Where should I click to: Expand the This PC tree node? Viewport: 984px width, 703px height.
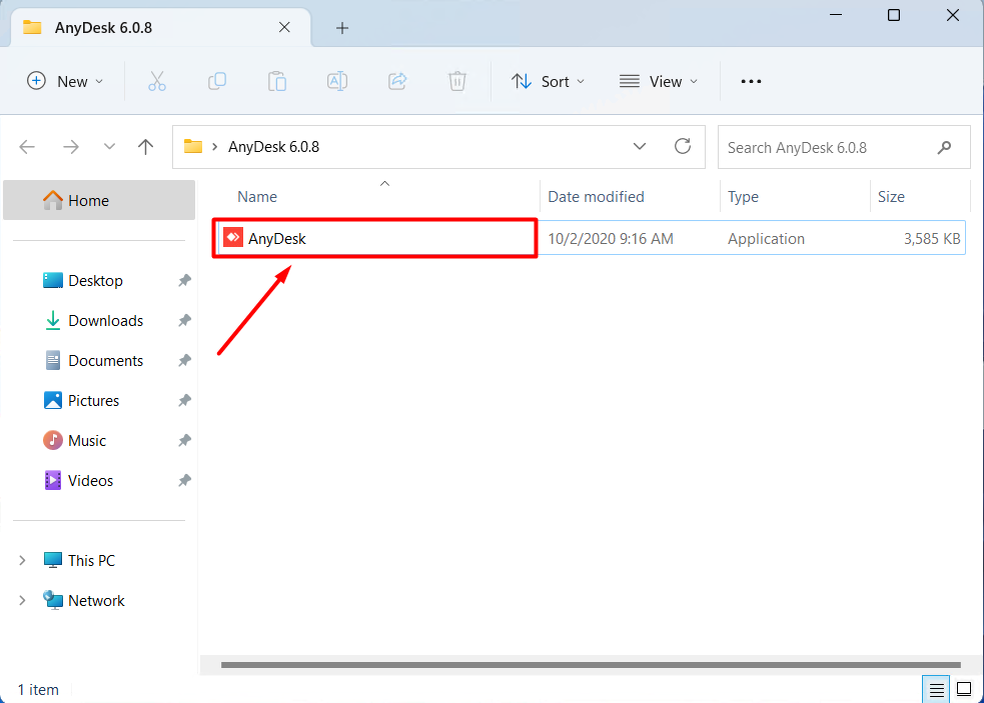click(x=22, y=561)
